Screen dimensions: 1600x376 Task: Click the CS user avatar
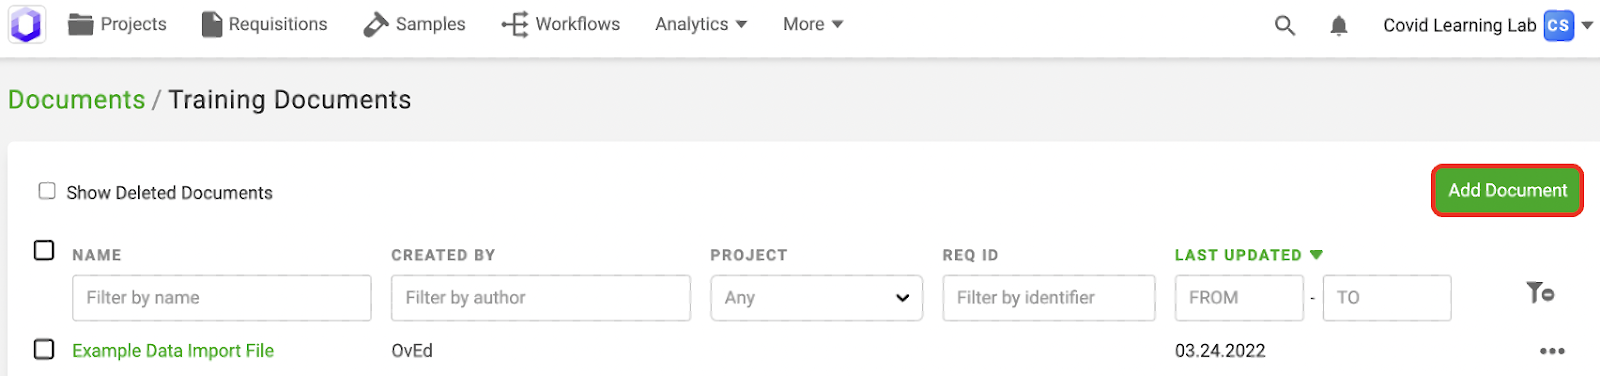pos(1558,25)
